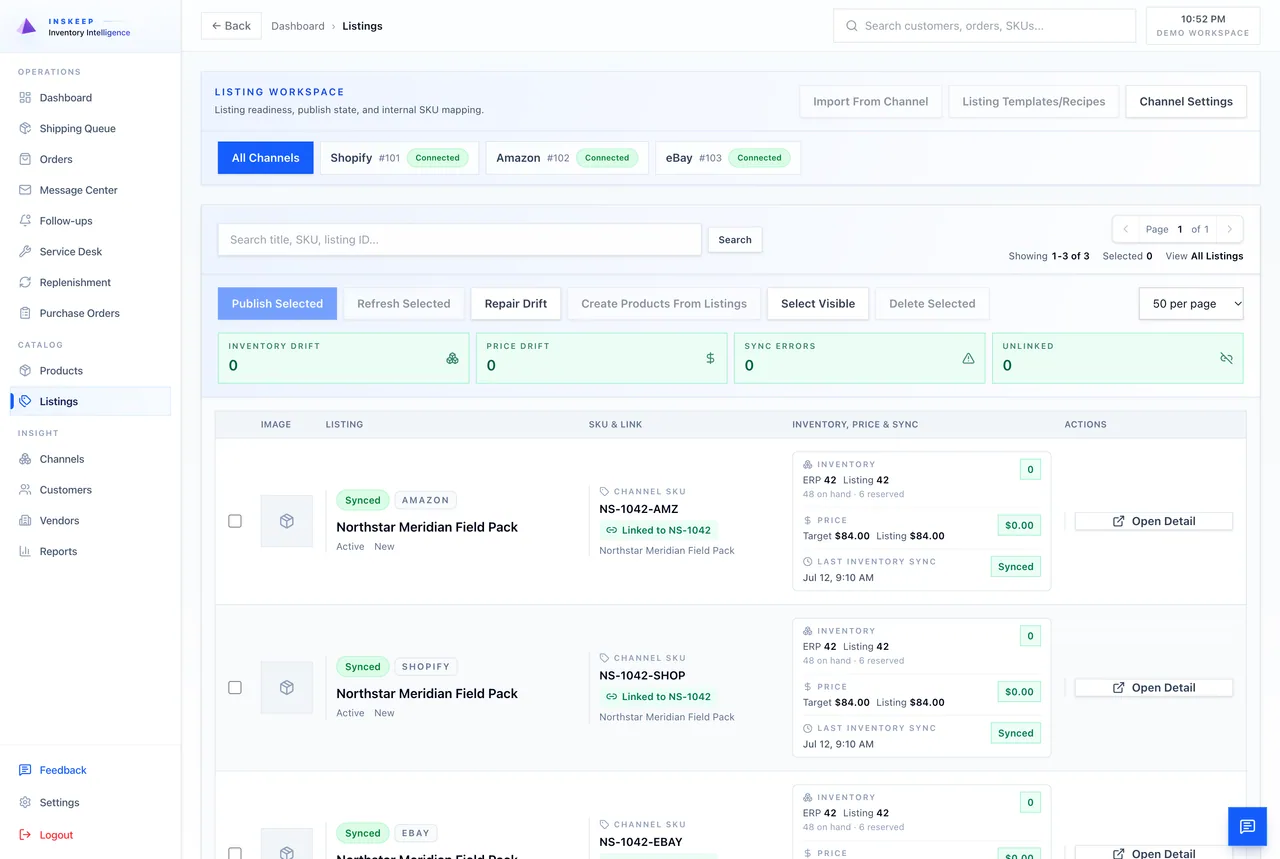This screenshot has height=859, width=1280.
Task: Open Detail for the Amazon listing
Action: coord(1153,521)
